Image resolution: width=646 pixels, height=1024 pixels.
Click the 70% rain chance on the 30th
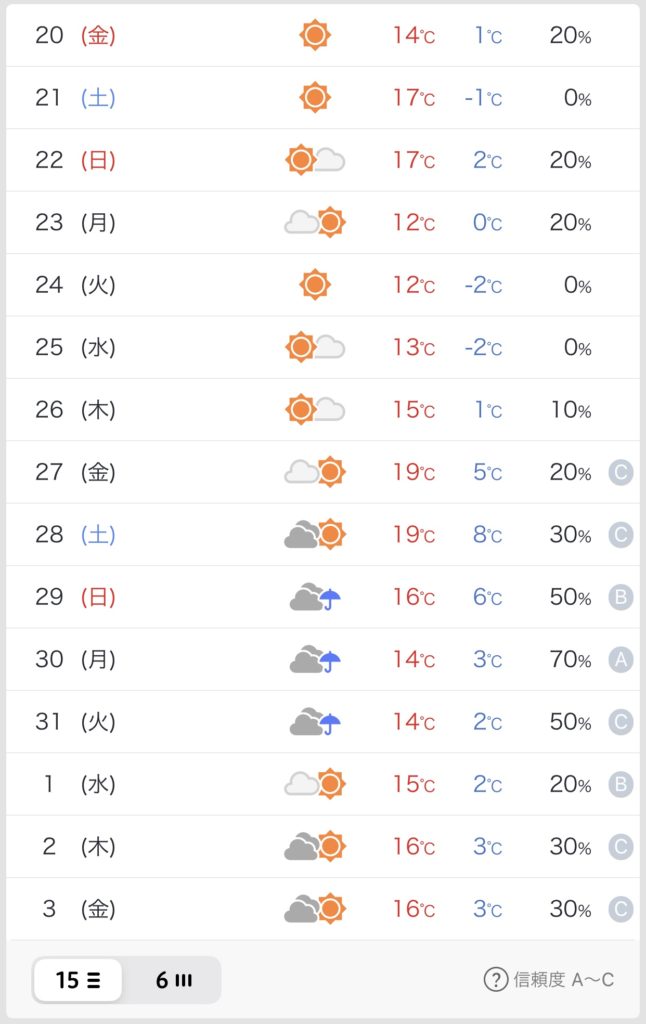pyautogui.click(x=570, y=660)
